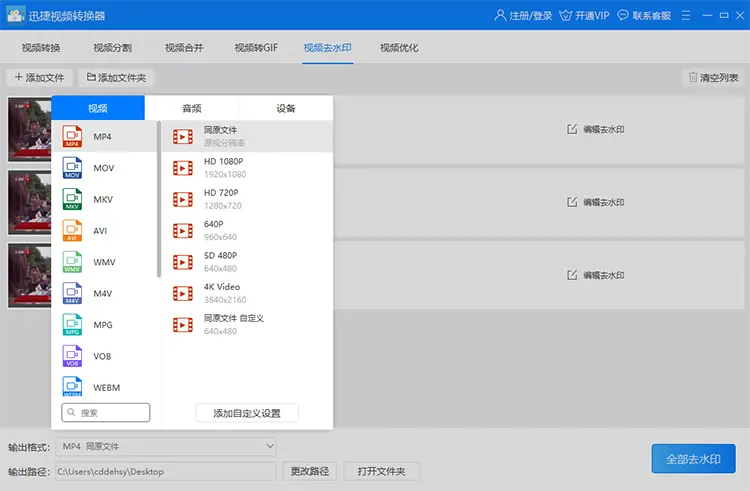The image size is (750, 491).
Task: Choose the 640P preset film icon
Action: pyautogui.click(x=183, y=231)
